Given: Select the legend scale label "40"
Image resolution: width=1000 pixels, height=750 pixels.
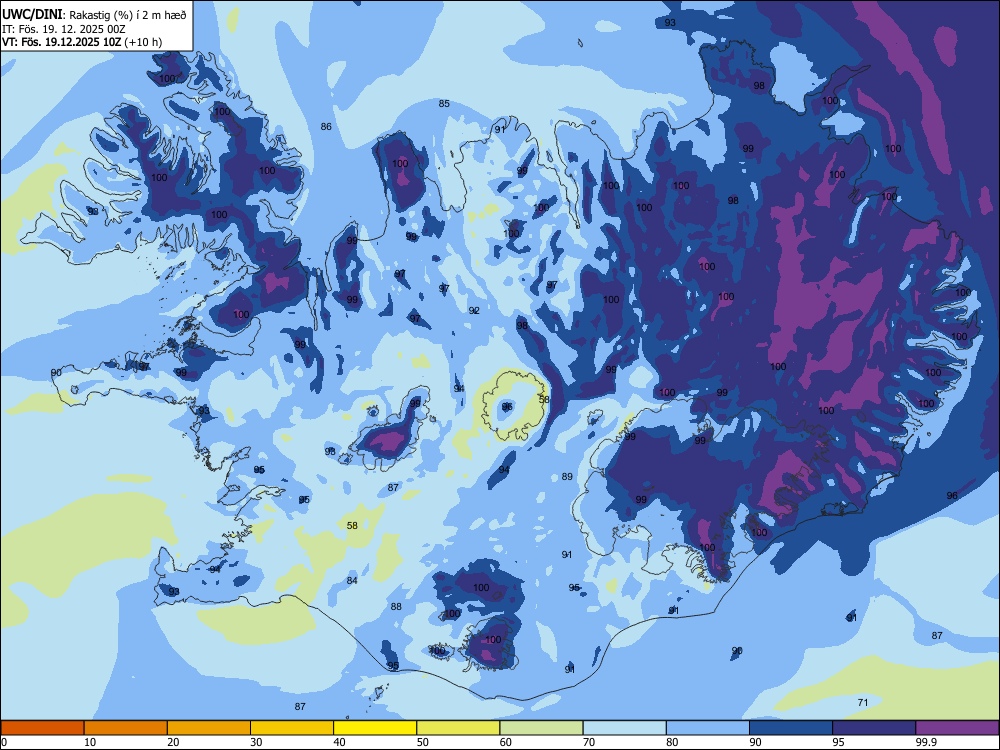Looking at the screenshot, I should click(x=339, y=742).
